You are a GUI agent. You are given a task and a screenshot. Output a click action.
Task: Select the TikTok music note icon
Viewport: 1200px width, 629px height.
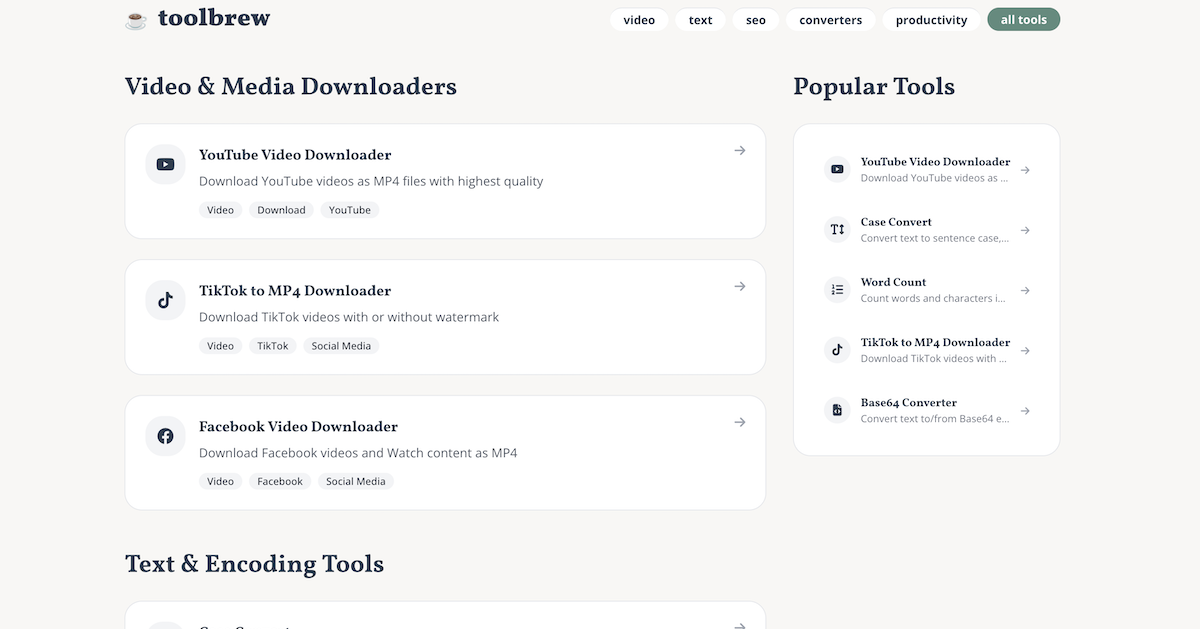pos(164,299)
